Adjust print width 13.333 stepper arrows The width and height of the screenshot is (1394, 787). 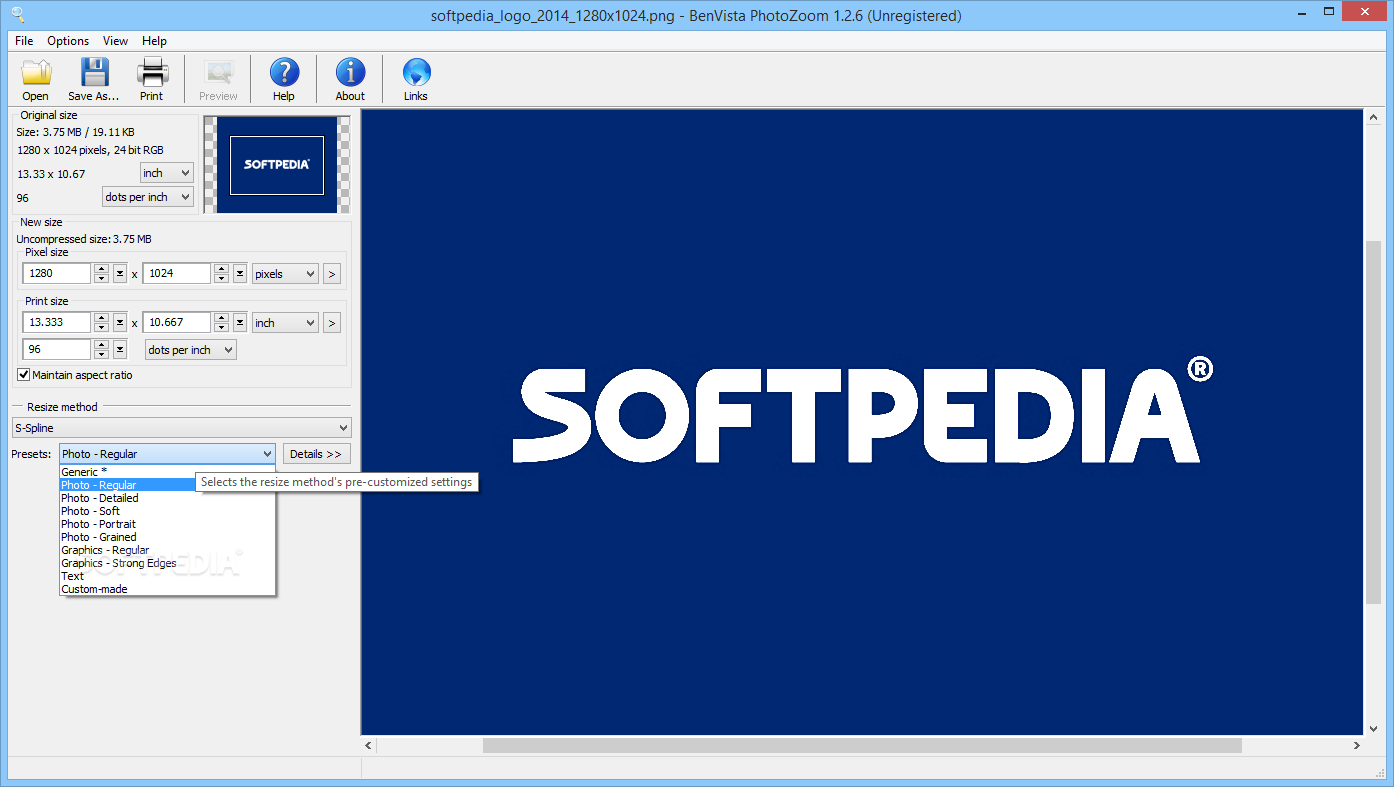[x=101, y=323]
